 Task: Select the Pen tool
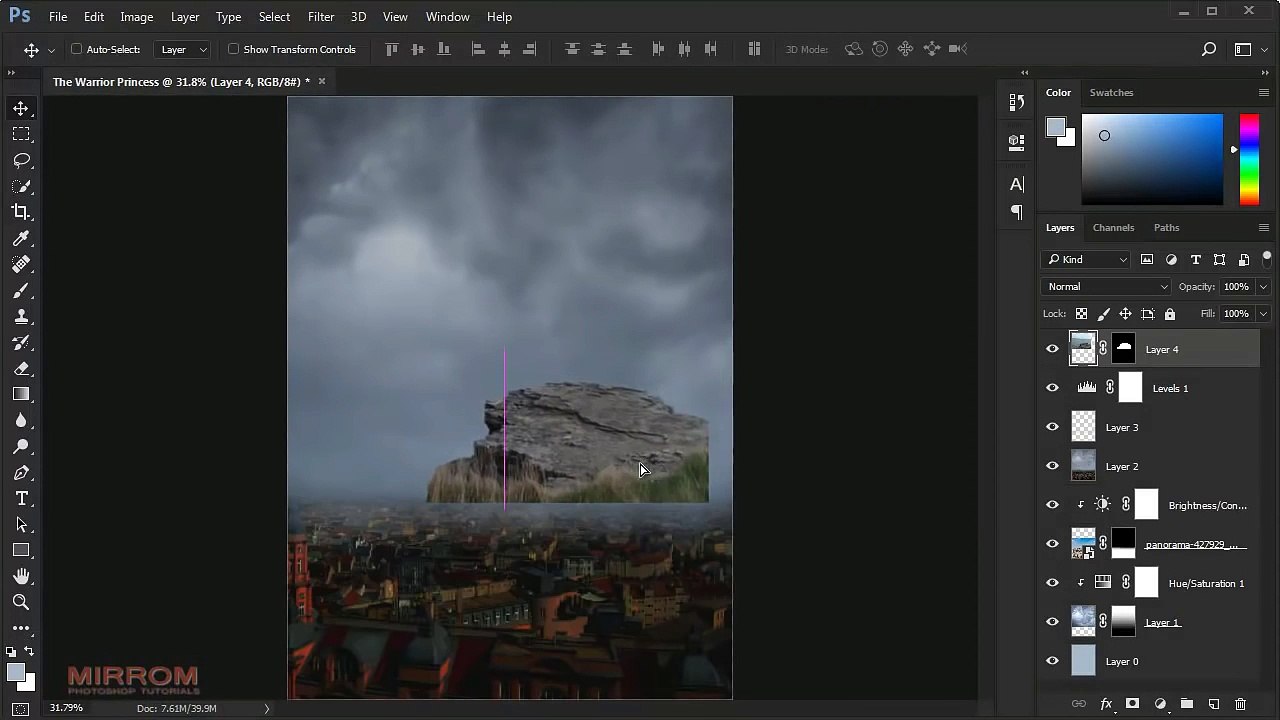(x=21, y=472)
